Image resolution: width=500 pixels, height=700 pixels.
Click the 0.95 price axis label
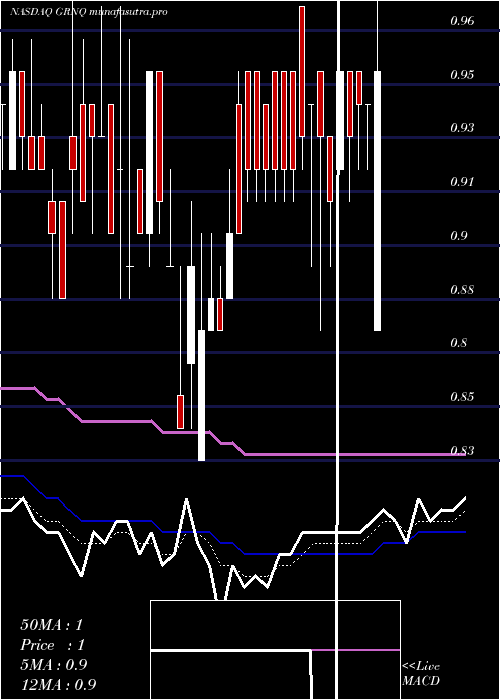click(x=462, y=74)
